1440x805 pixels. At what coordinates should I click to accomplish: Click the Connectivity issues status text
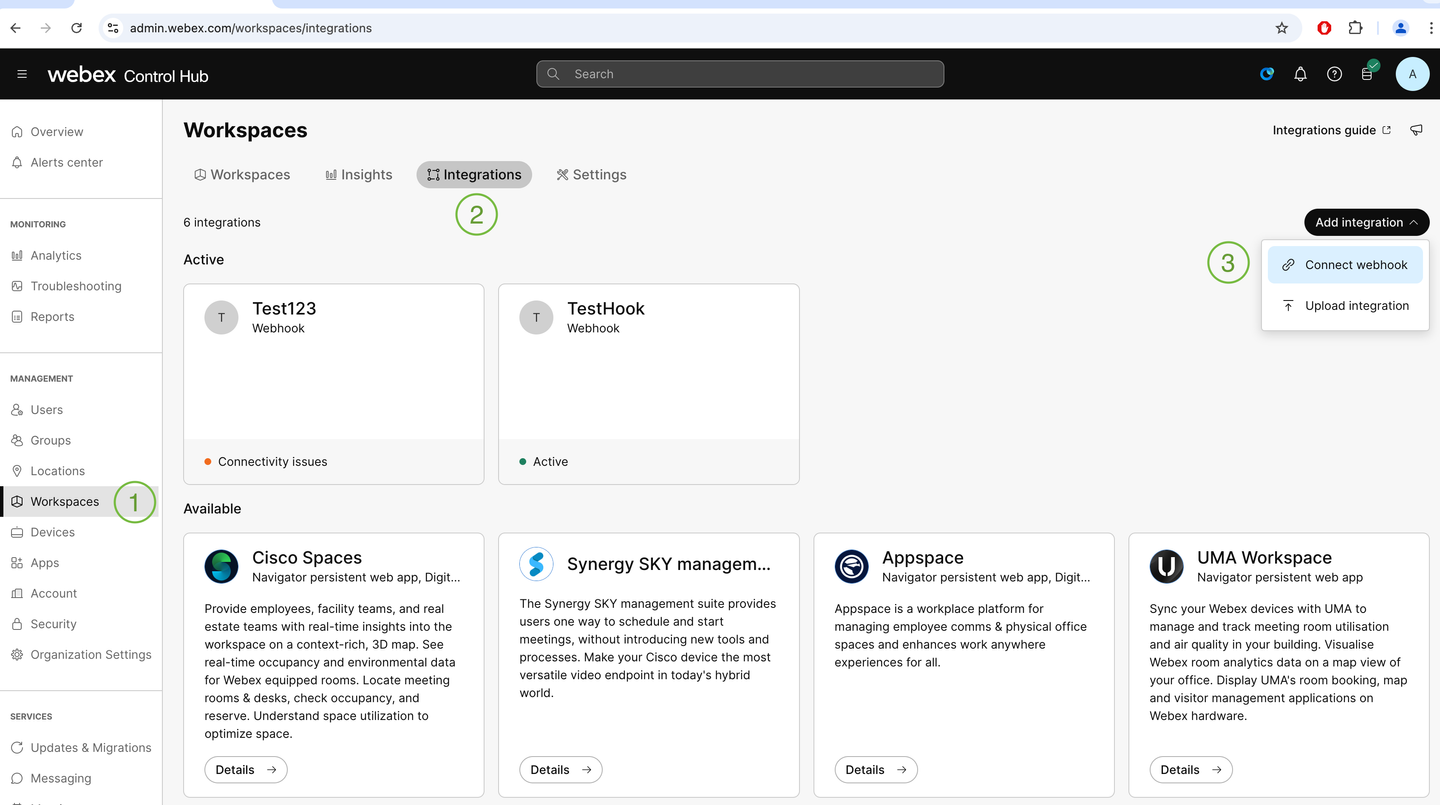click(x=273, y=462)
